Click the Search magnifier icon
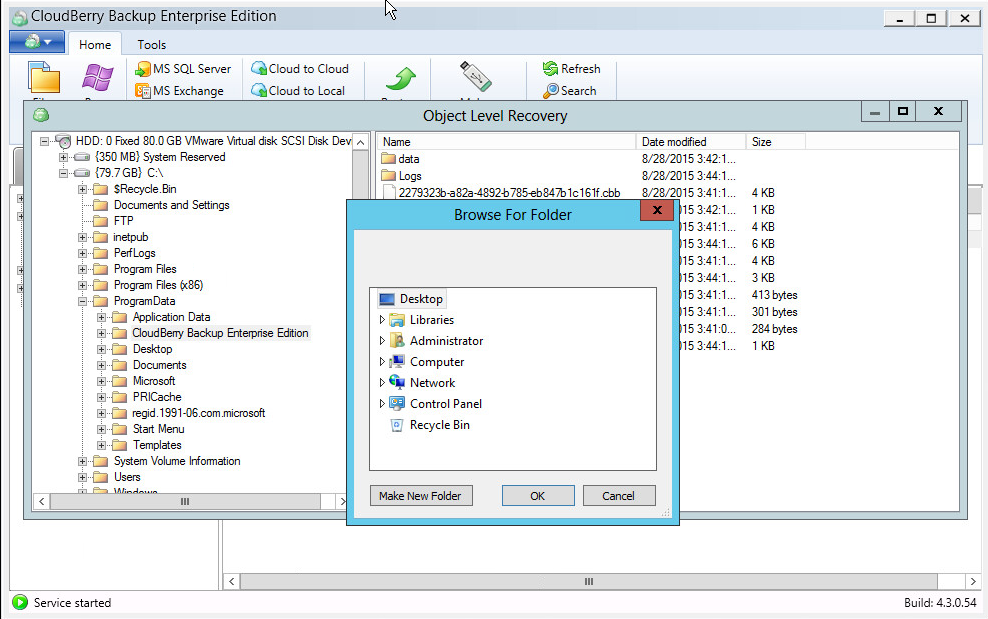The height and width of the screenshot is (619, 988). [x=550, y=91]
